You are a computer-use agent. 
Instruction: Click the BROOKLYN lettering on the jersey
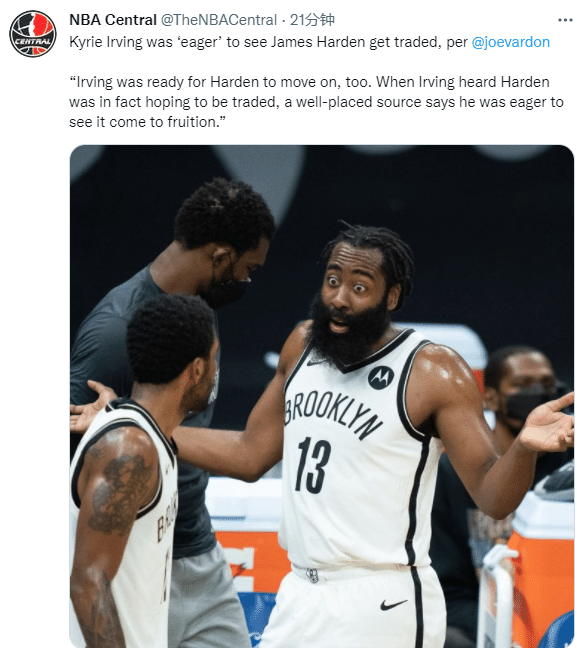[x=332, y=415]
